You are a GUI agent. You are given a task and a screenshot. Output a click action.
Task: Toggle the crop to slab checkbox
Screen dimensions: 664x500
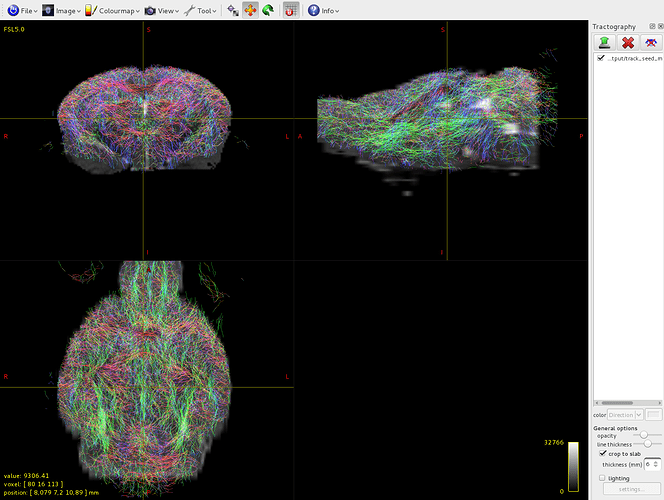603,453
